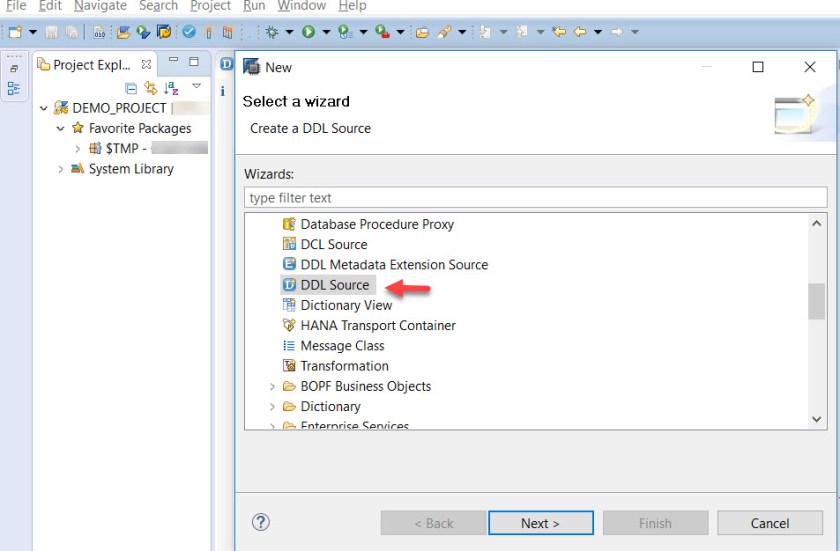
Task: Close the Project Explorer tab with its X
Action: pyautogui.click(x=146, y=64)
